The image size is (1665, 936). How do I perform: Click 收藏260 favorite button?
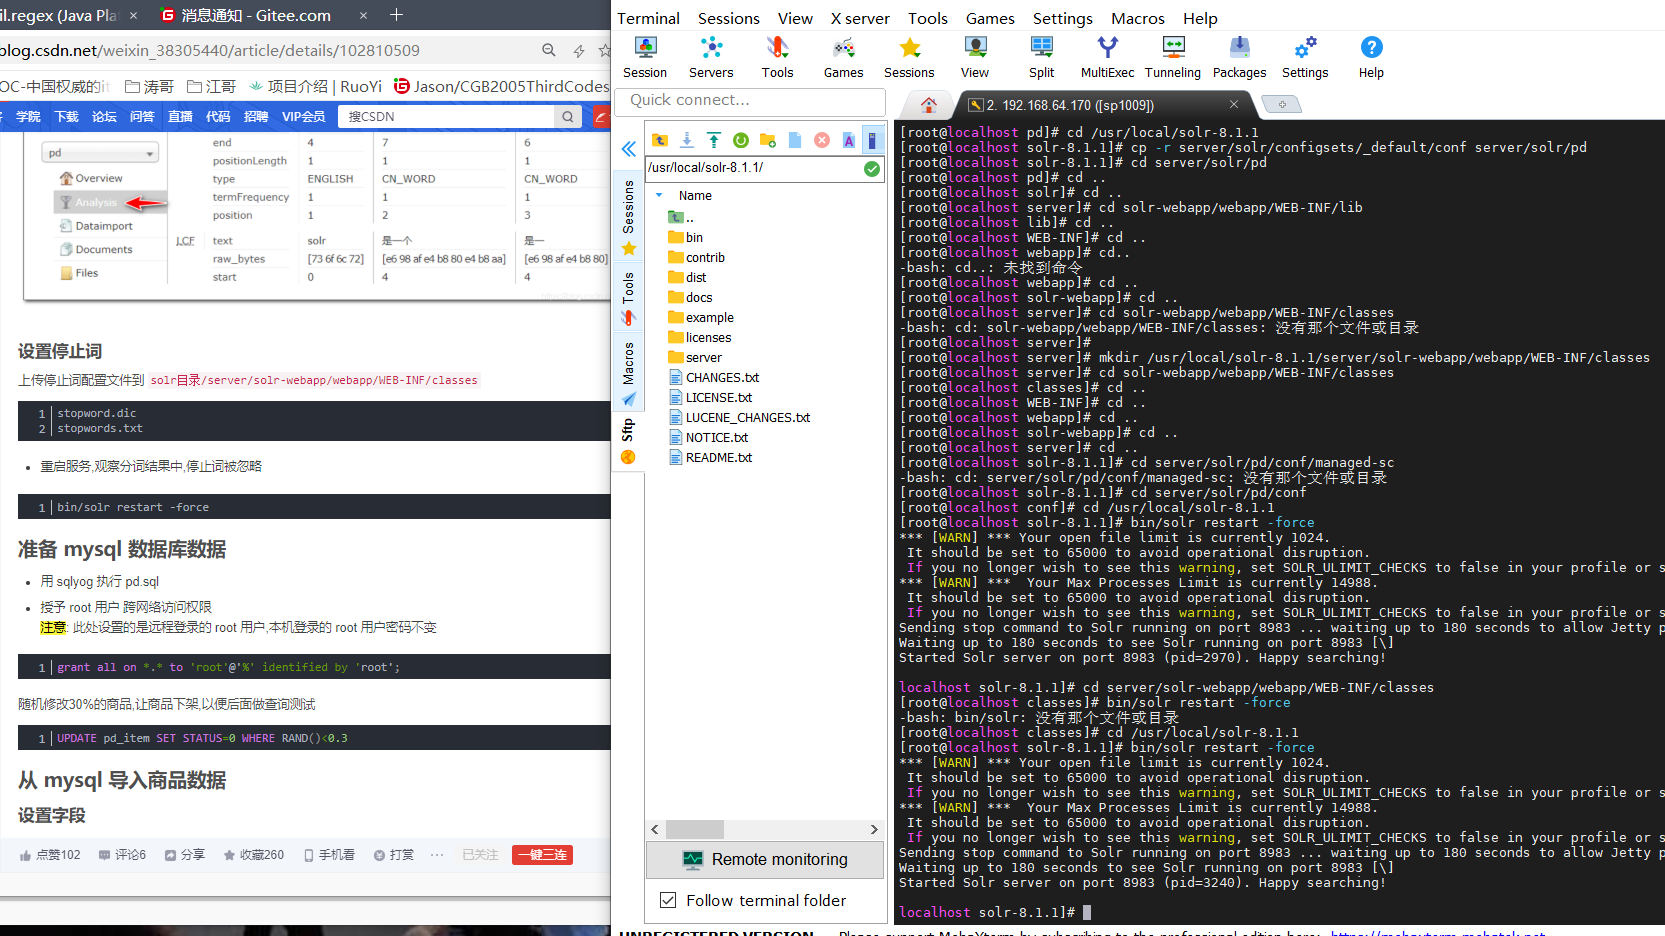point(254,855)
